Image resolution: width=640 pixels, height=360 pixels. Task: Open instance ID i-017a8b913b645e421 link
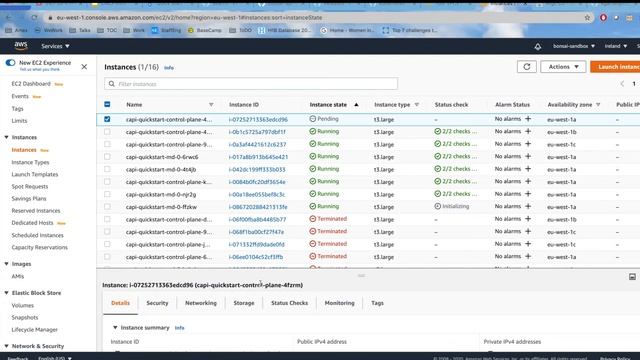(258, 157)
